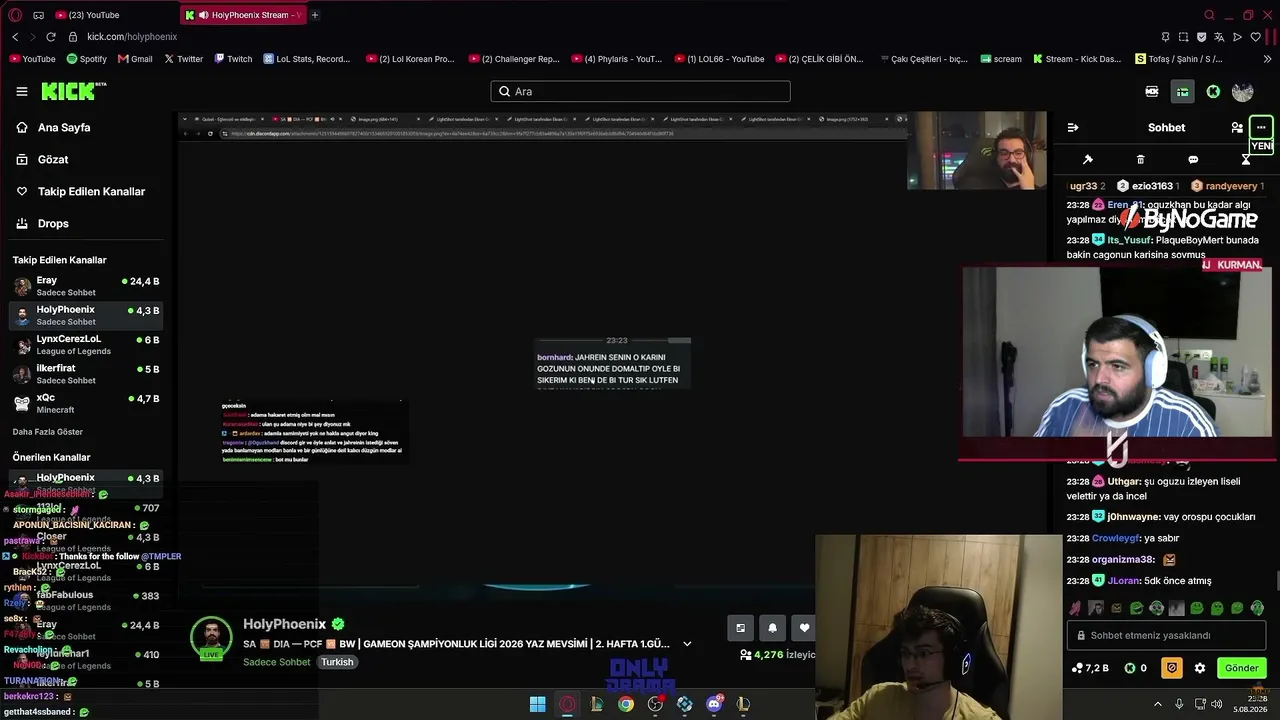Go back with the browser back arrow

click(x=15, y=37)
